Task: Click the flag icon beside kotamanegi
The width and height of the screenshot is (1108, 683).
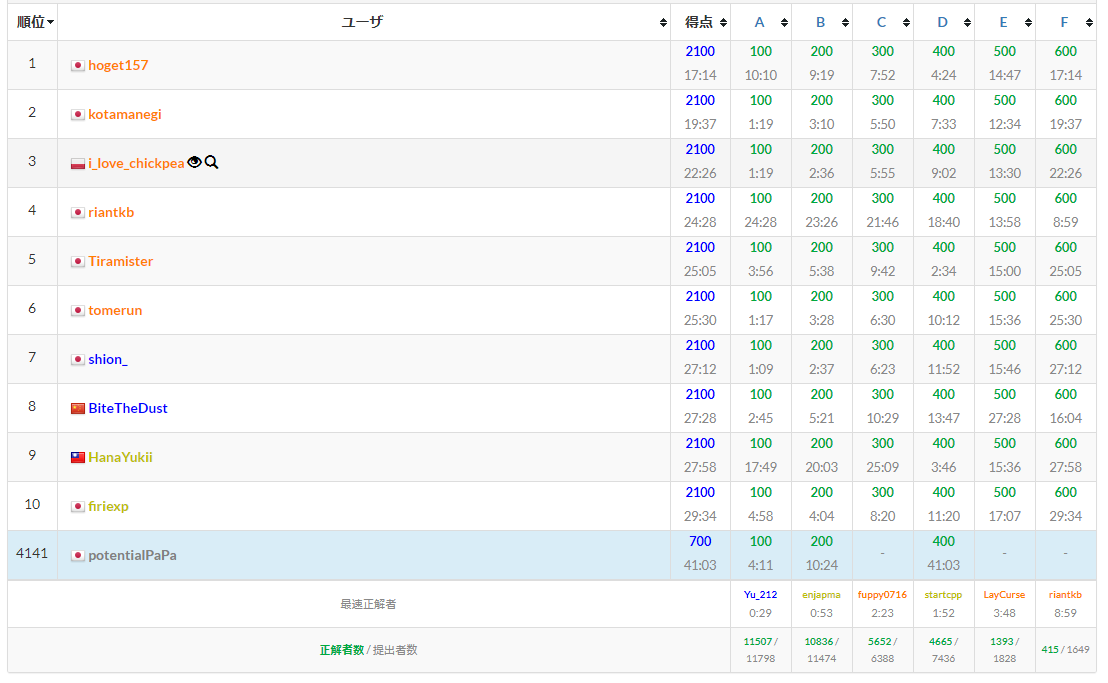Action: pos(78,114)
